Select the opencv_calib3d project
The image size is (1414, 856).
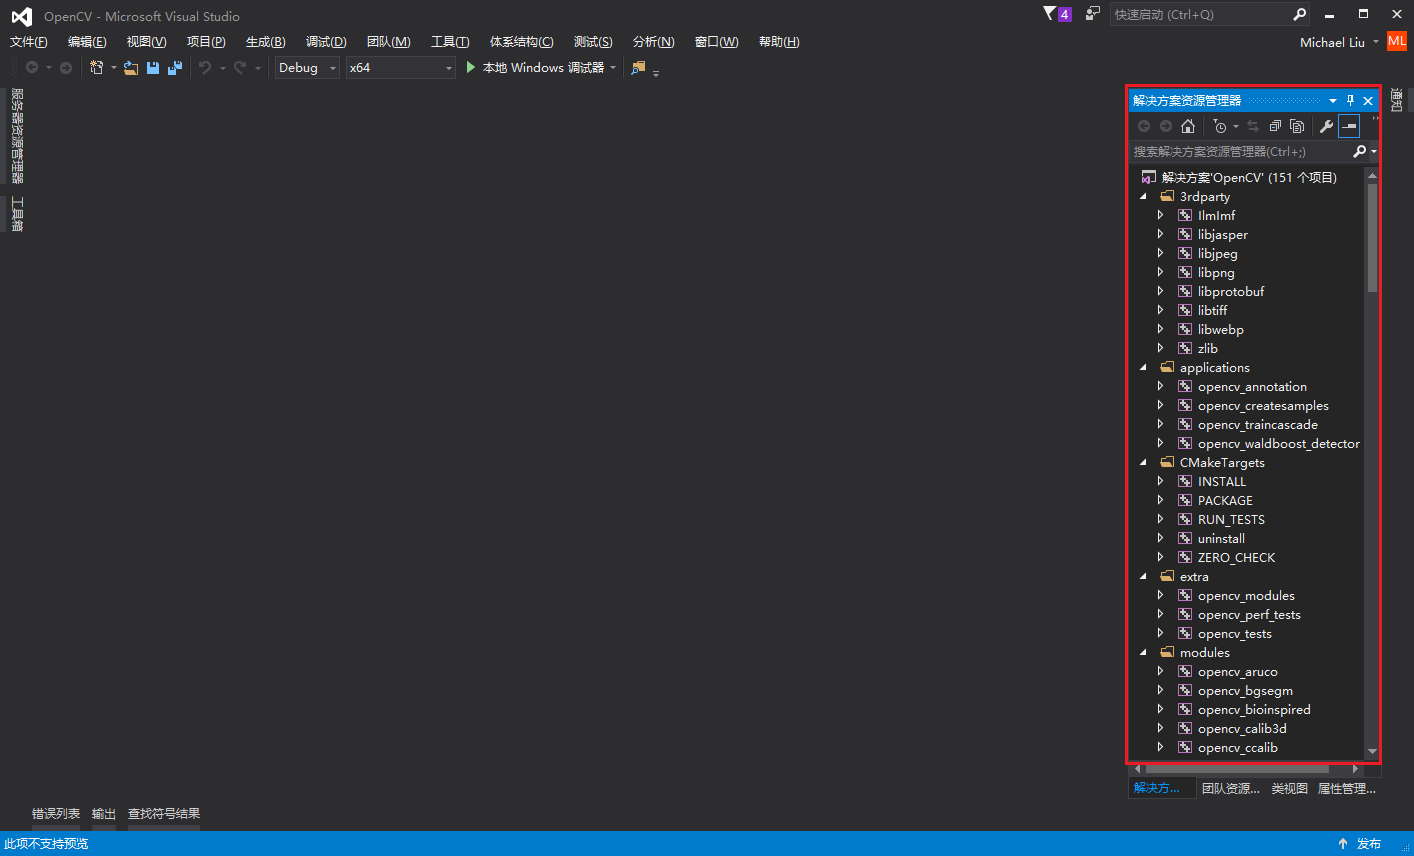1242,729
